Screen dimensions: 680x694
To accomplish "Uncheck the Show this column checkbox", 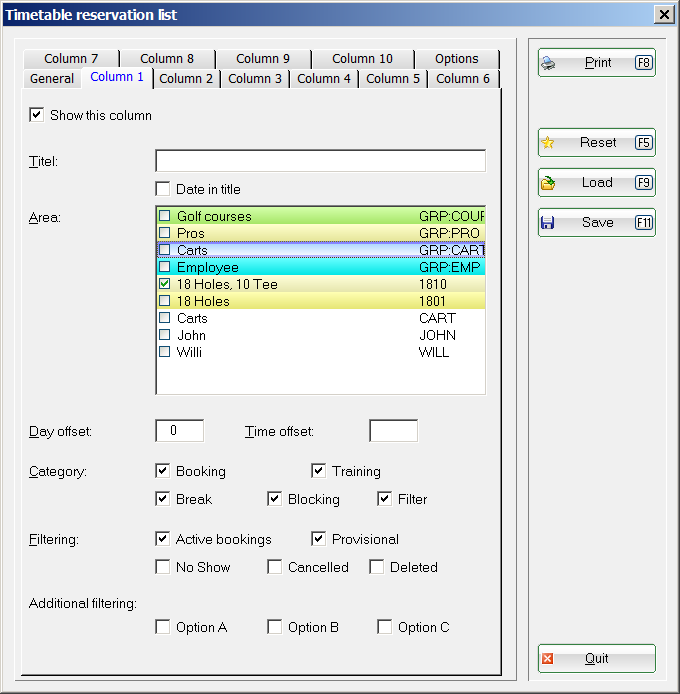I will pos(37,115).
